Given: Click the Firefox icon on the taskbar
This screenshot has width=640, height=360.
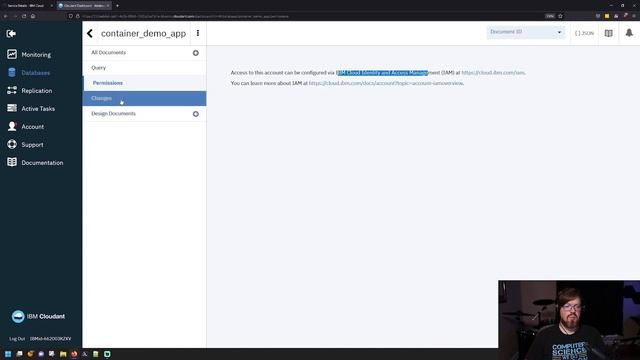Looking at the screenshot, I should [74, 354].
